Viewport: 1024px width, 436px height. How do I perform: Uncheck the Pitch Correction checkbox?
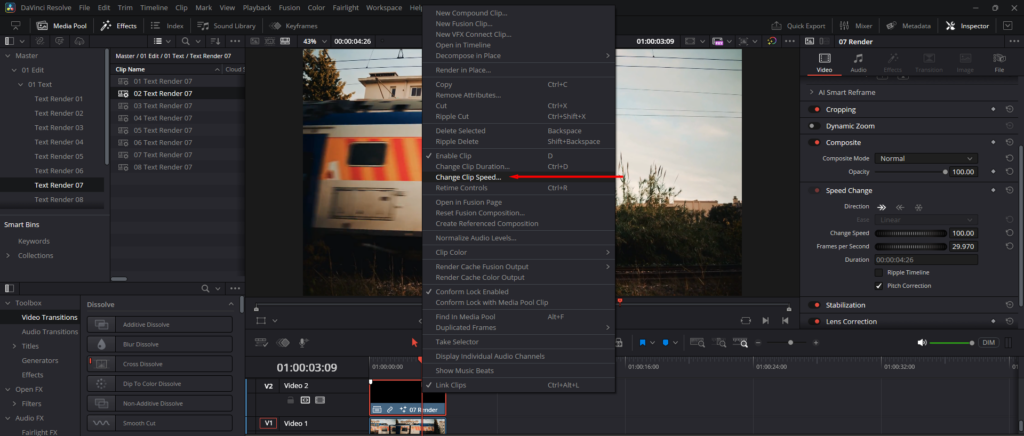(x=878, y=286)
